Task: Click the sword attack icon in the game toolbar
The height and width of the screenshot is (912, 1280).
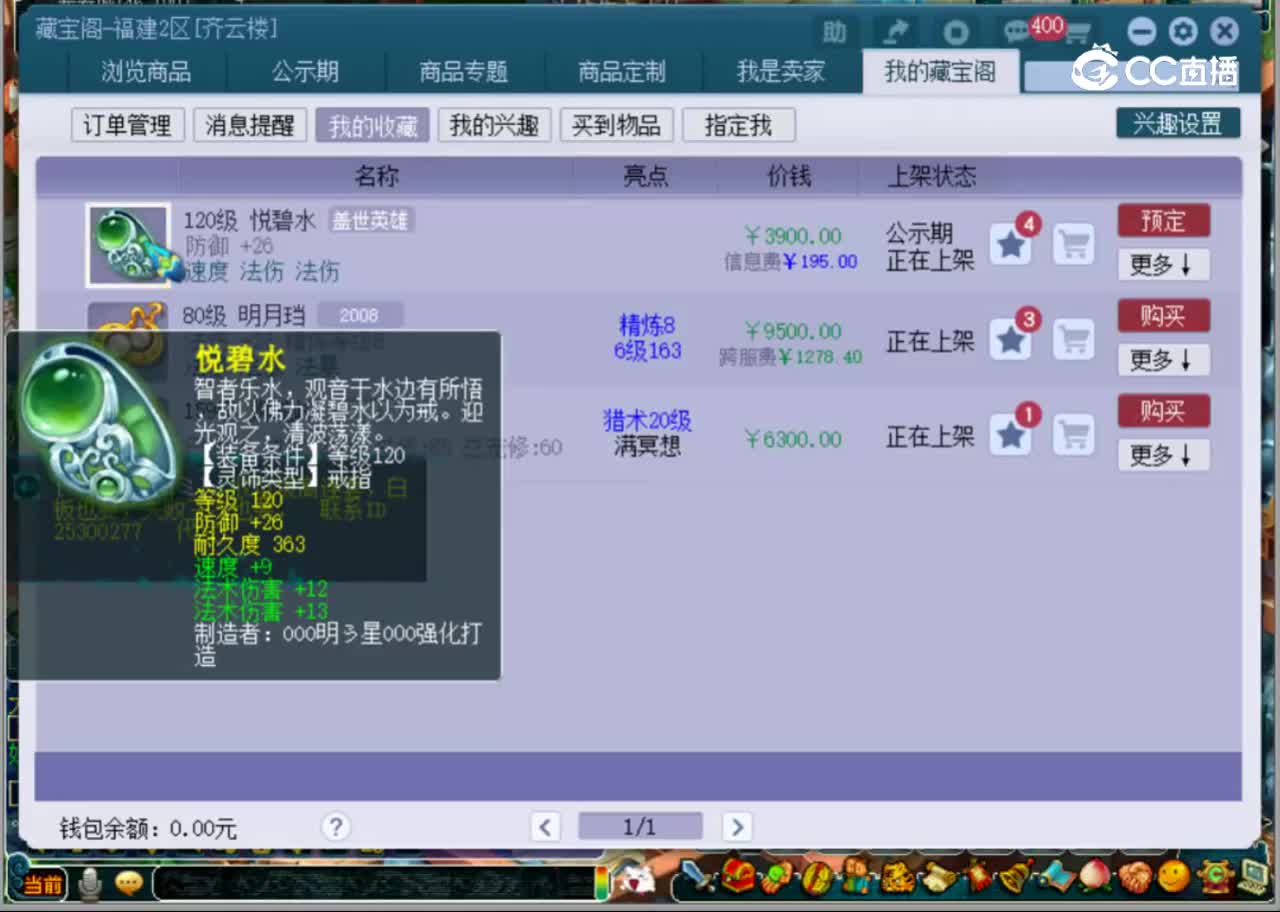Action: [698, 877]
